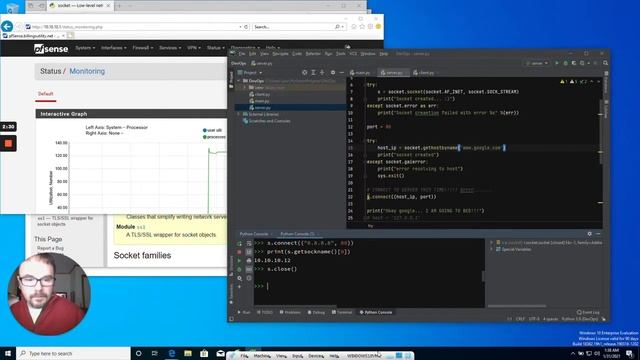Click Select Opened File target icon in Project panel
640x360 pixels.
pos(304,72)
